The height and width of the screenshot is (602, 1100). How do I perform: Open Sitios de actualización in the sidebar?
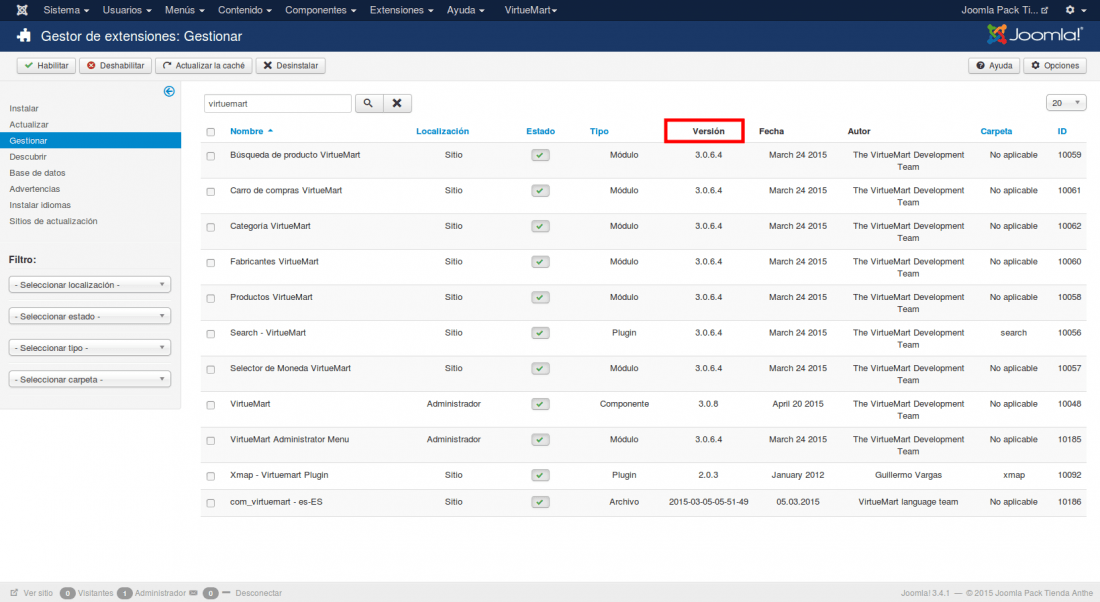(53, 222)
